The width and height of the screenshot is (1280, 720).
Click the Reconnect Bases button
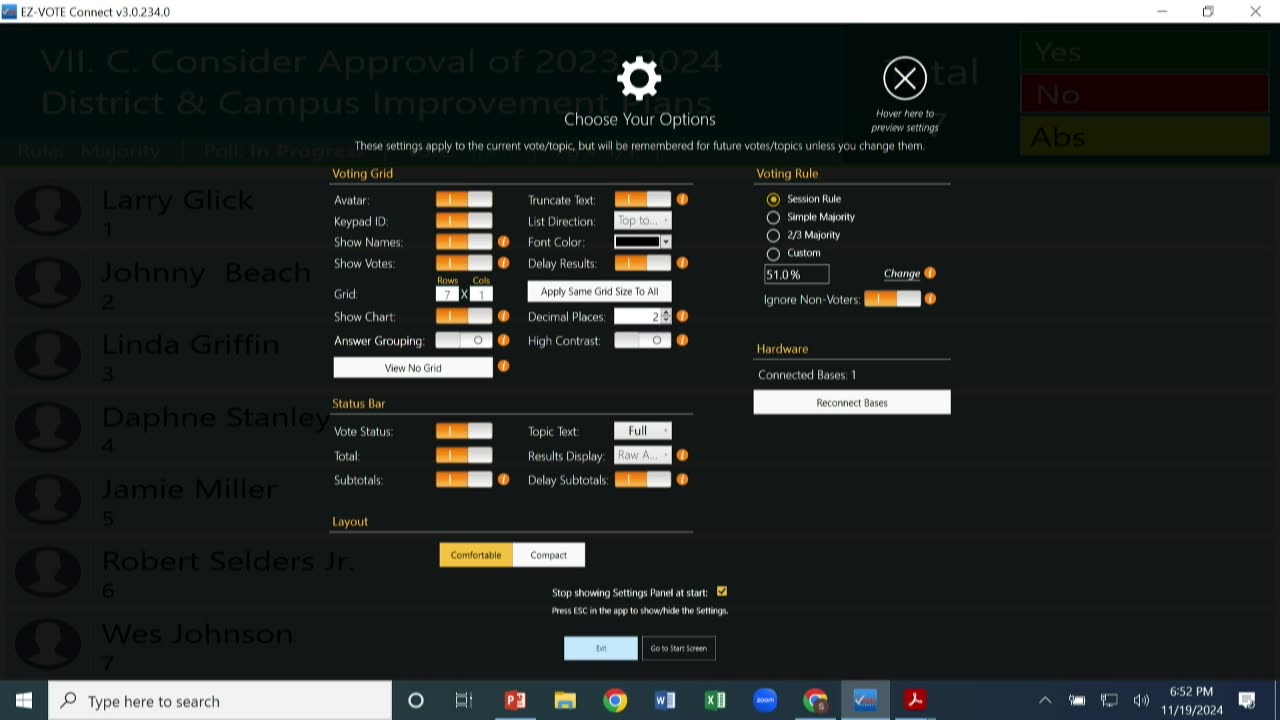click(852, 402)
